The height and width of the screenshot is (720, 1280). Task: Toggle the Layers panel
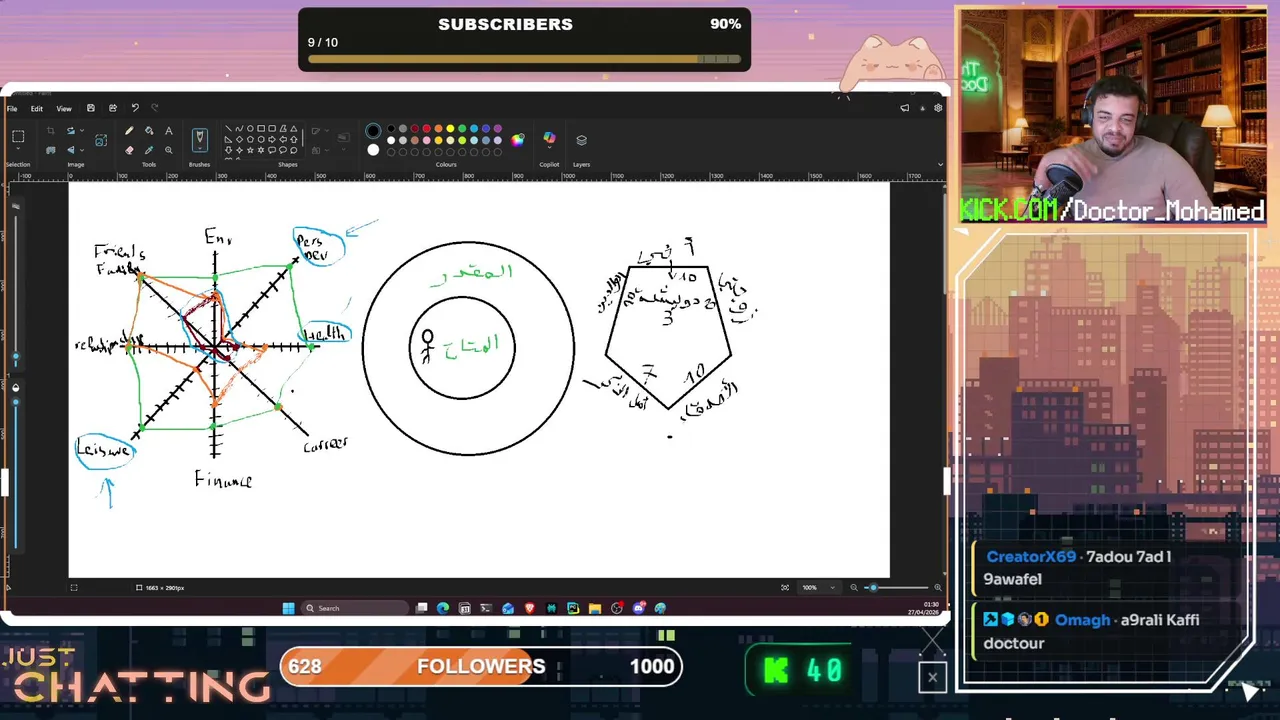pyautogui.click(x=581, y=140)
